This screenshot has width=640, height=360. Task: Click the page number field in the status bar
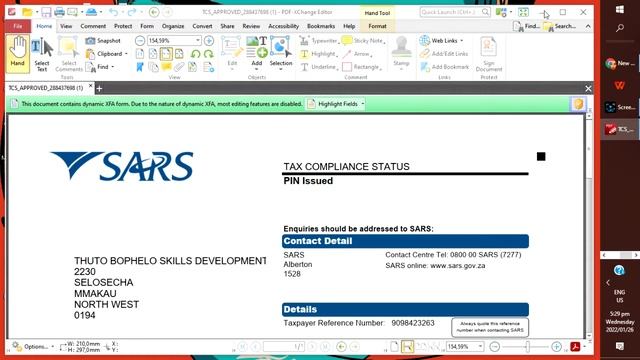point(284,347)
